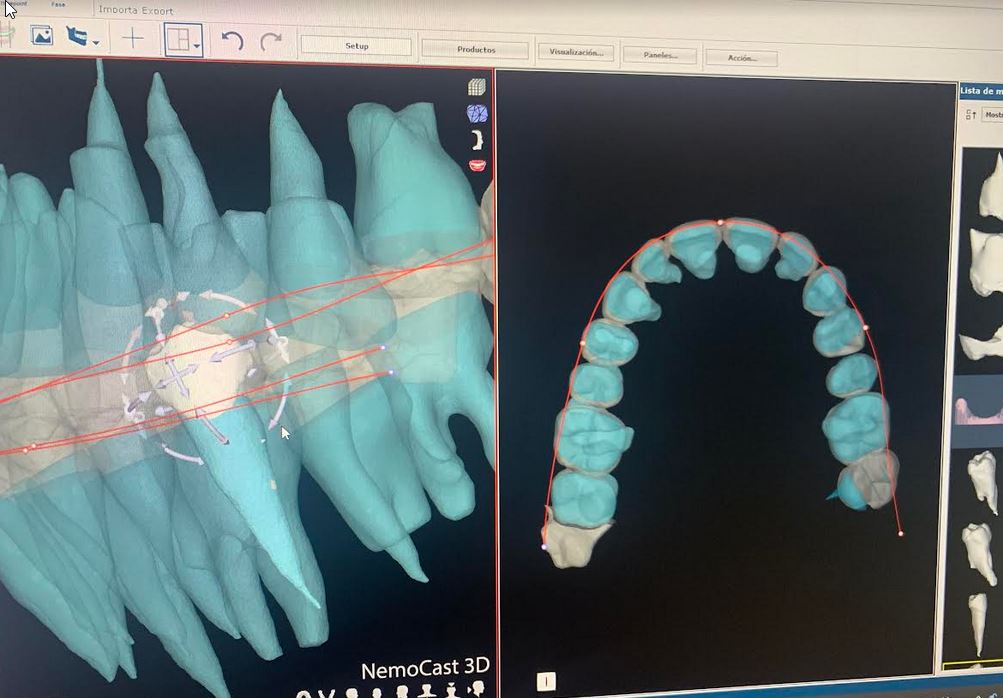Viewport: 1003px width, 698px height.
Task: Select the profile head view with arrow
Action: 477,689
